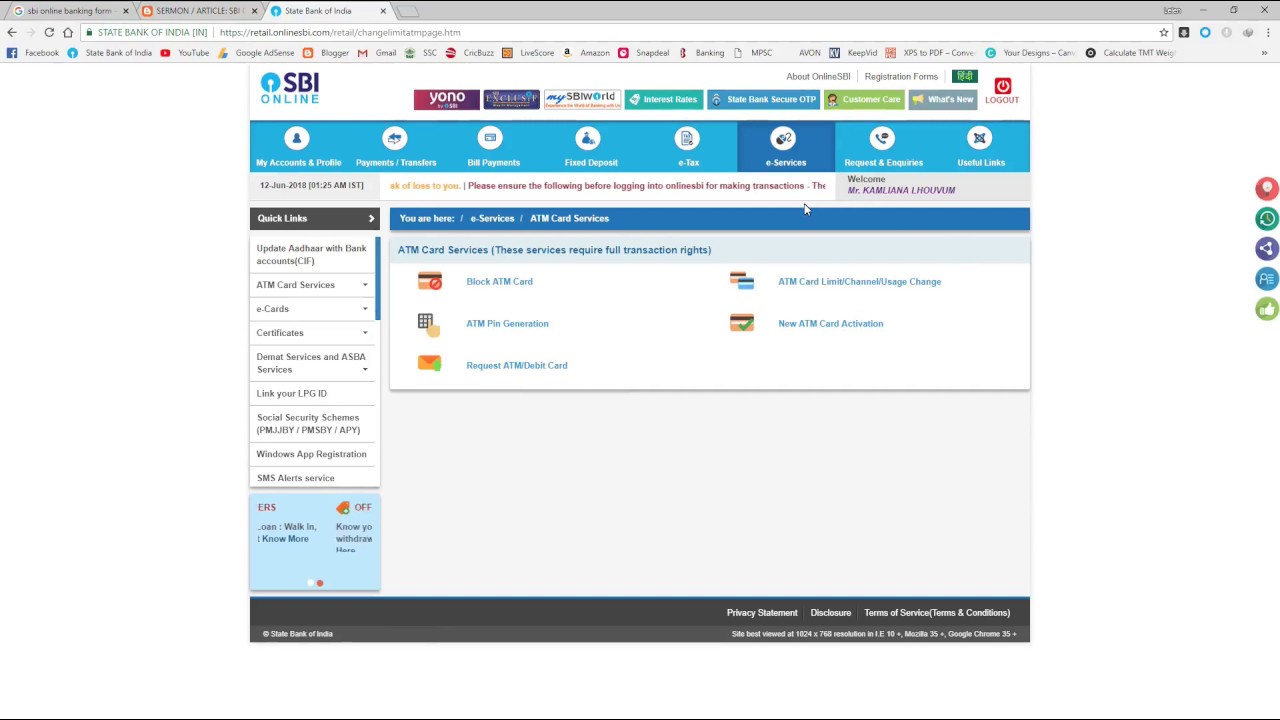Viewport: 1280px width, 720px height.
Task: Open Chrome menu three dots
Action: [x=1267, y=32]
